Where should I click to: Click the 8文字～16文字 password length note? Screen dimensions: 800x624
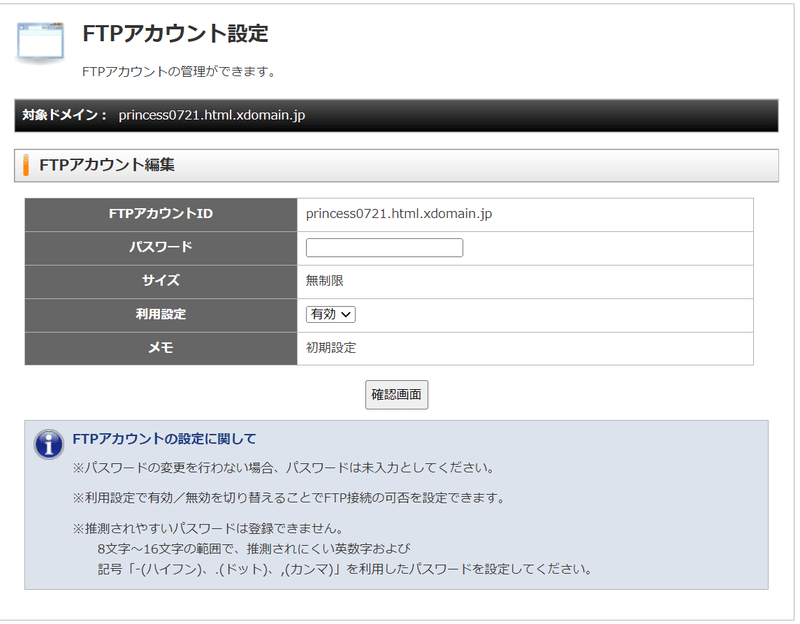(x=254, y=549)
